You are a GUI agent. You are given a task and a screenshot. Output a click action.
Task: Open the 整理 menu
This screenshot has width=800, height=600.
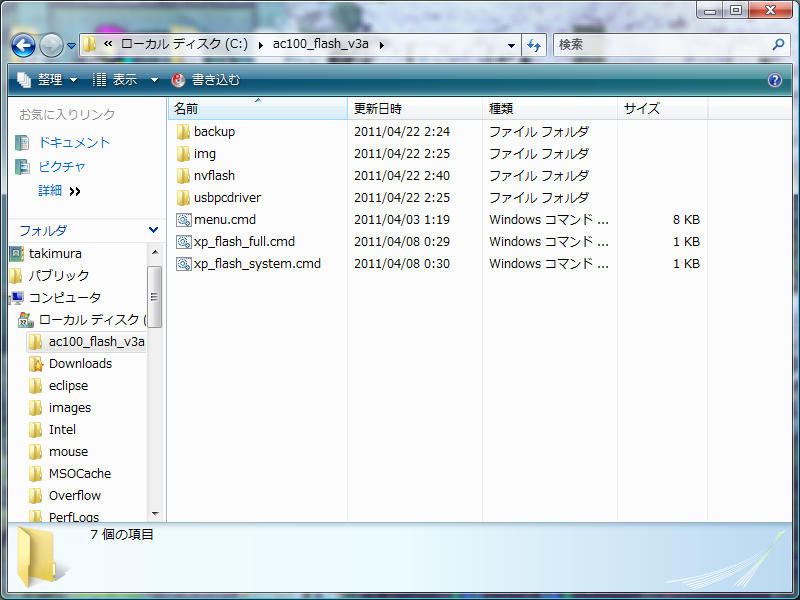(47, 80)
